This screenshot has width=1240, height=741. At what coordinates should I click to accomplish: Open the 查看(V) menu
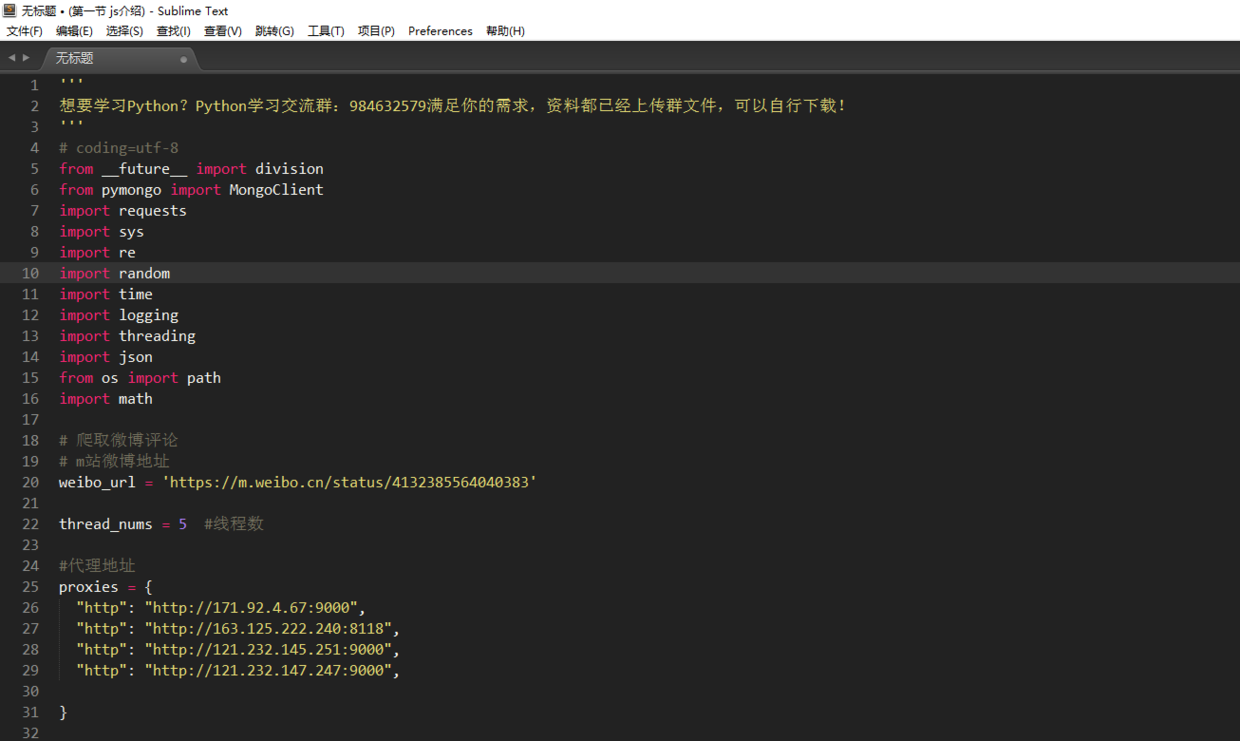click(222, 31)
